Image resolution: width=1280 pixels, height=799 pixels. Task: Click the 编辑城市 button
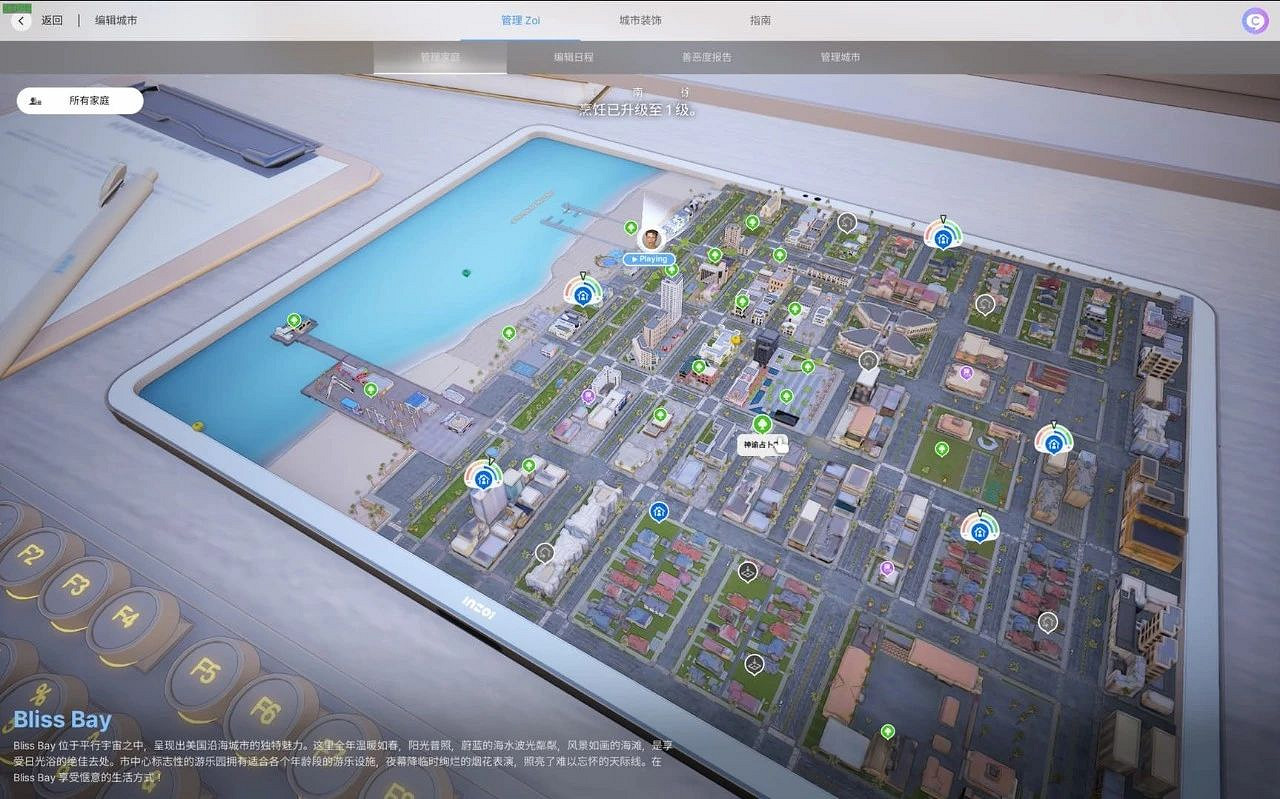[116, 20]
